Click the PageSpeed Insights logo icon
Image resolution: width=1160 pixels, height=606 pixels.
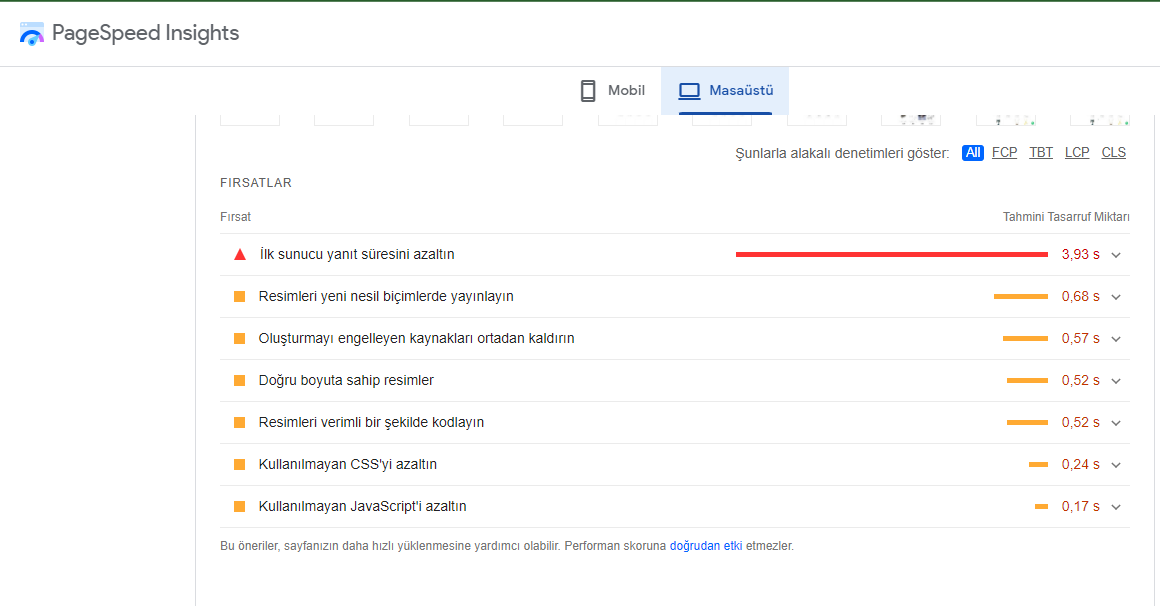[32, 34]
